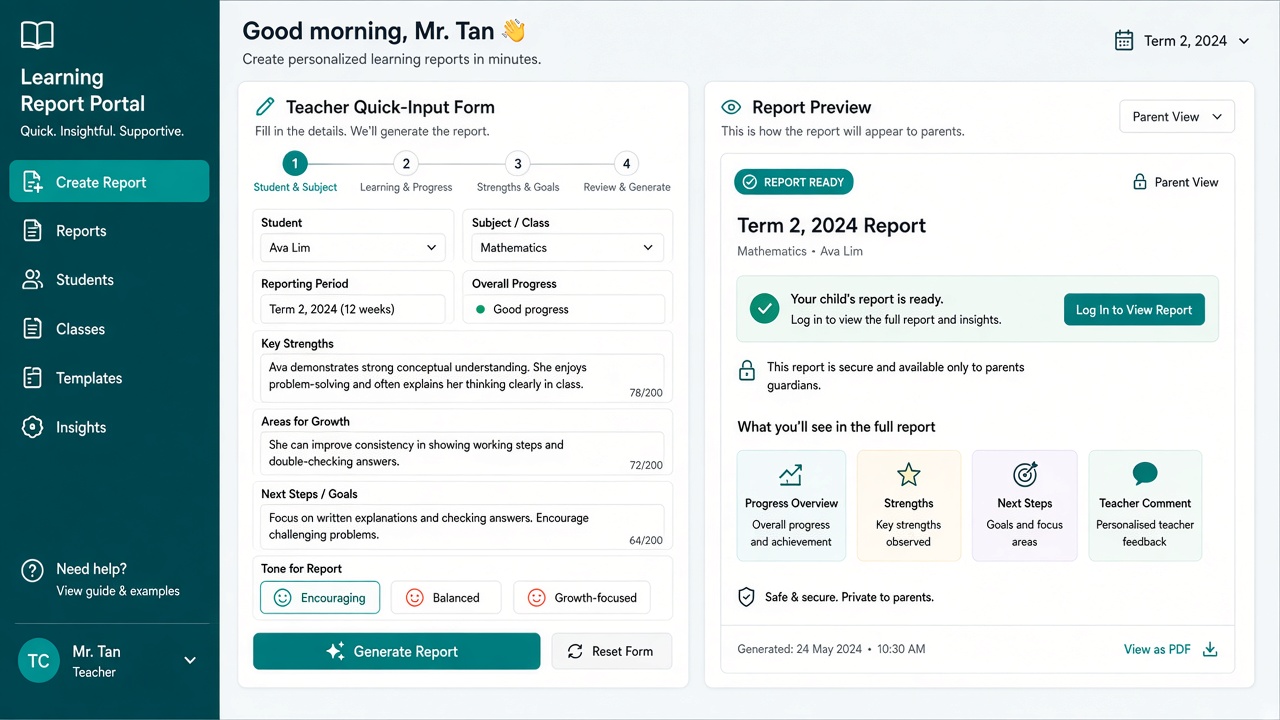Click the open book logo icon
The width and height of the screenshot is (1280, 720).
click(37, 36)
